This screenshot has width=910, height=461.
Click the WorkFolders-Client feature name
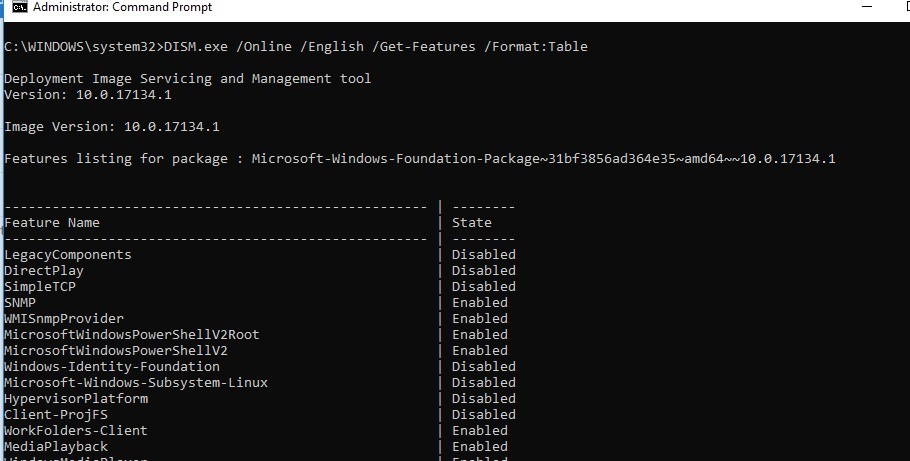(76, 430)
